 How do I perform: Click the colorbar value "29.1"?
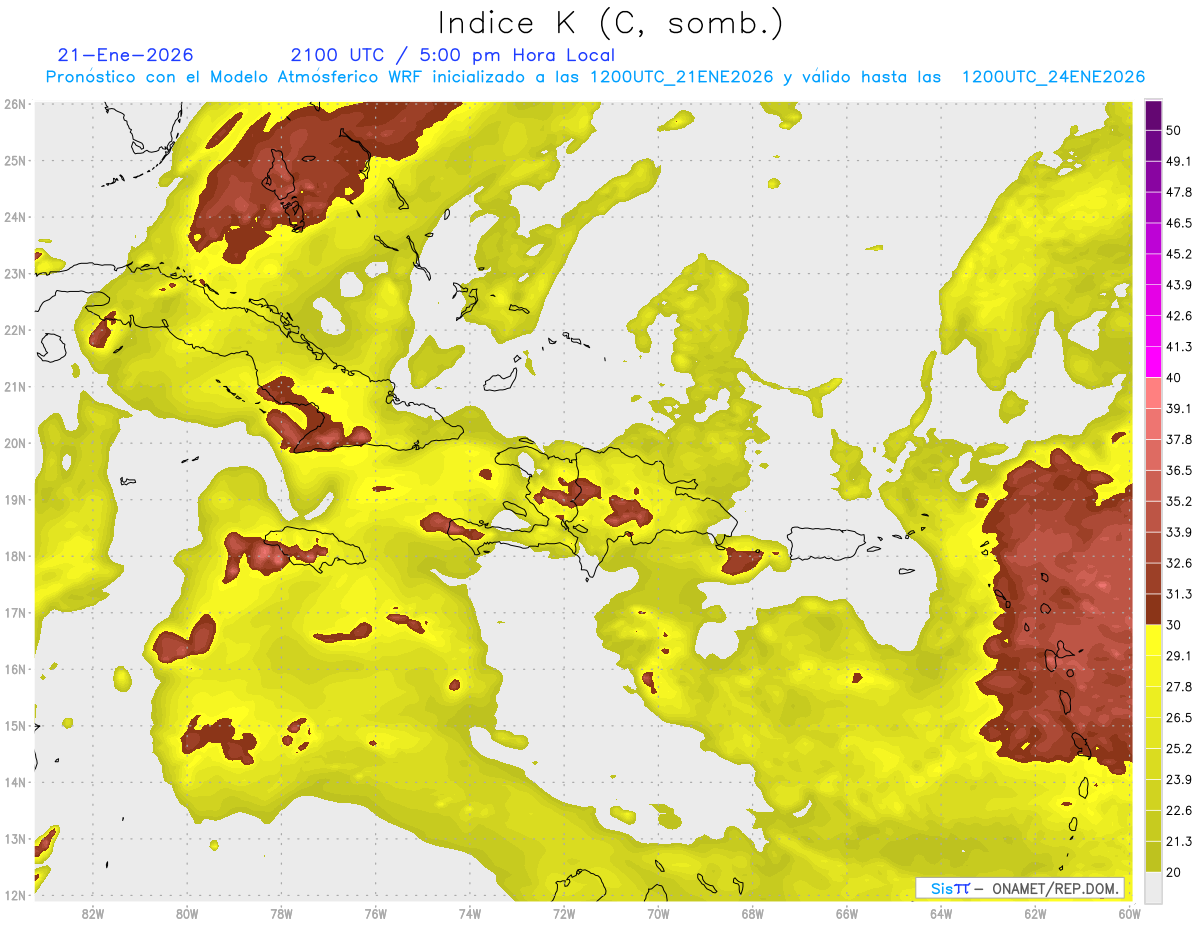1178,655
